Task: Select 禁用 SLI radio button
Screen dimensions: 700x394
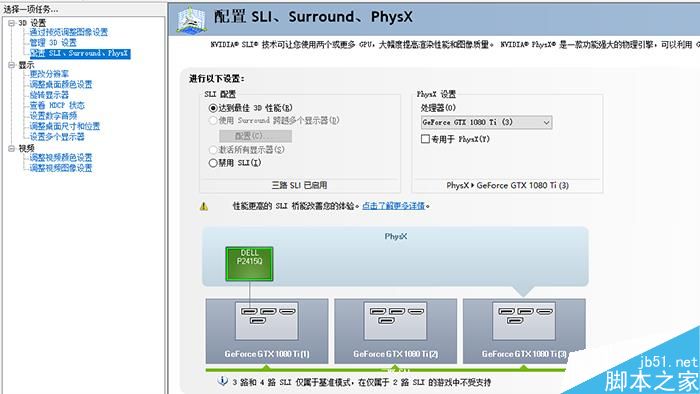Action: [213, 163]
